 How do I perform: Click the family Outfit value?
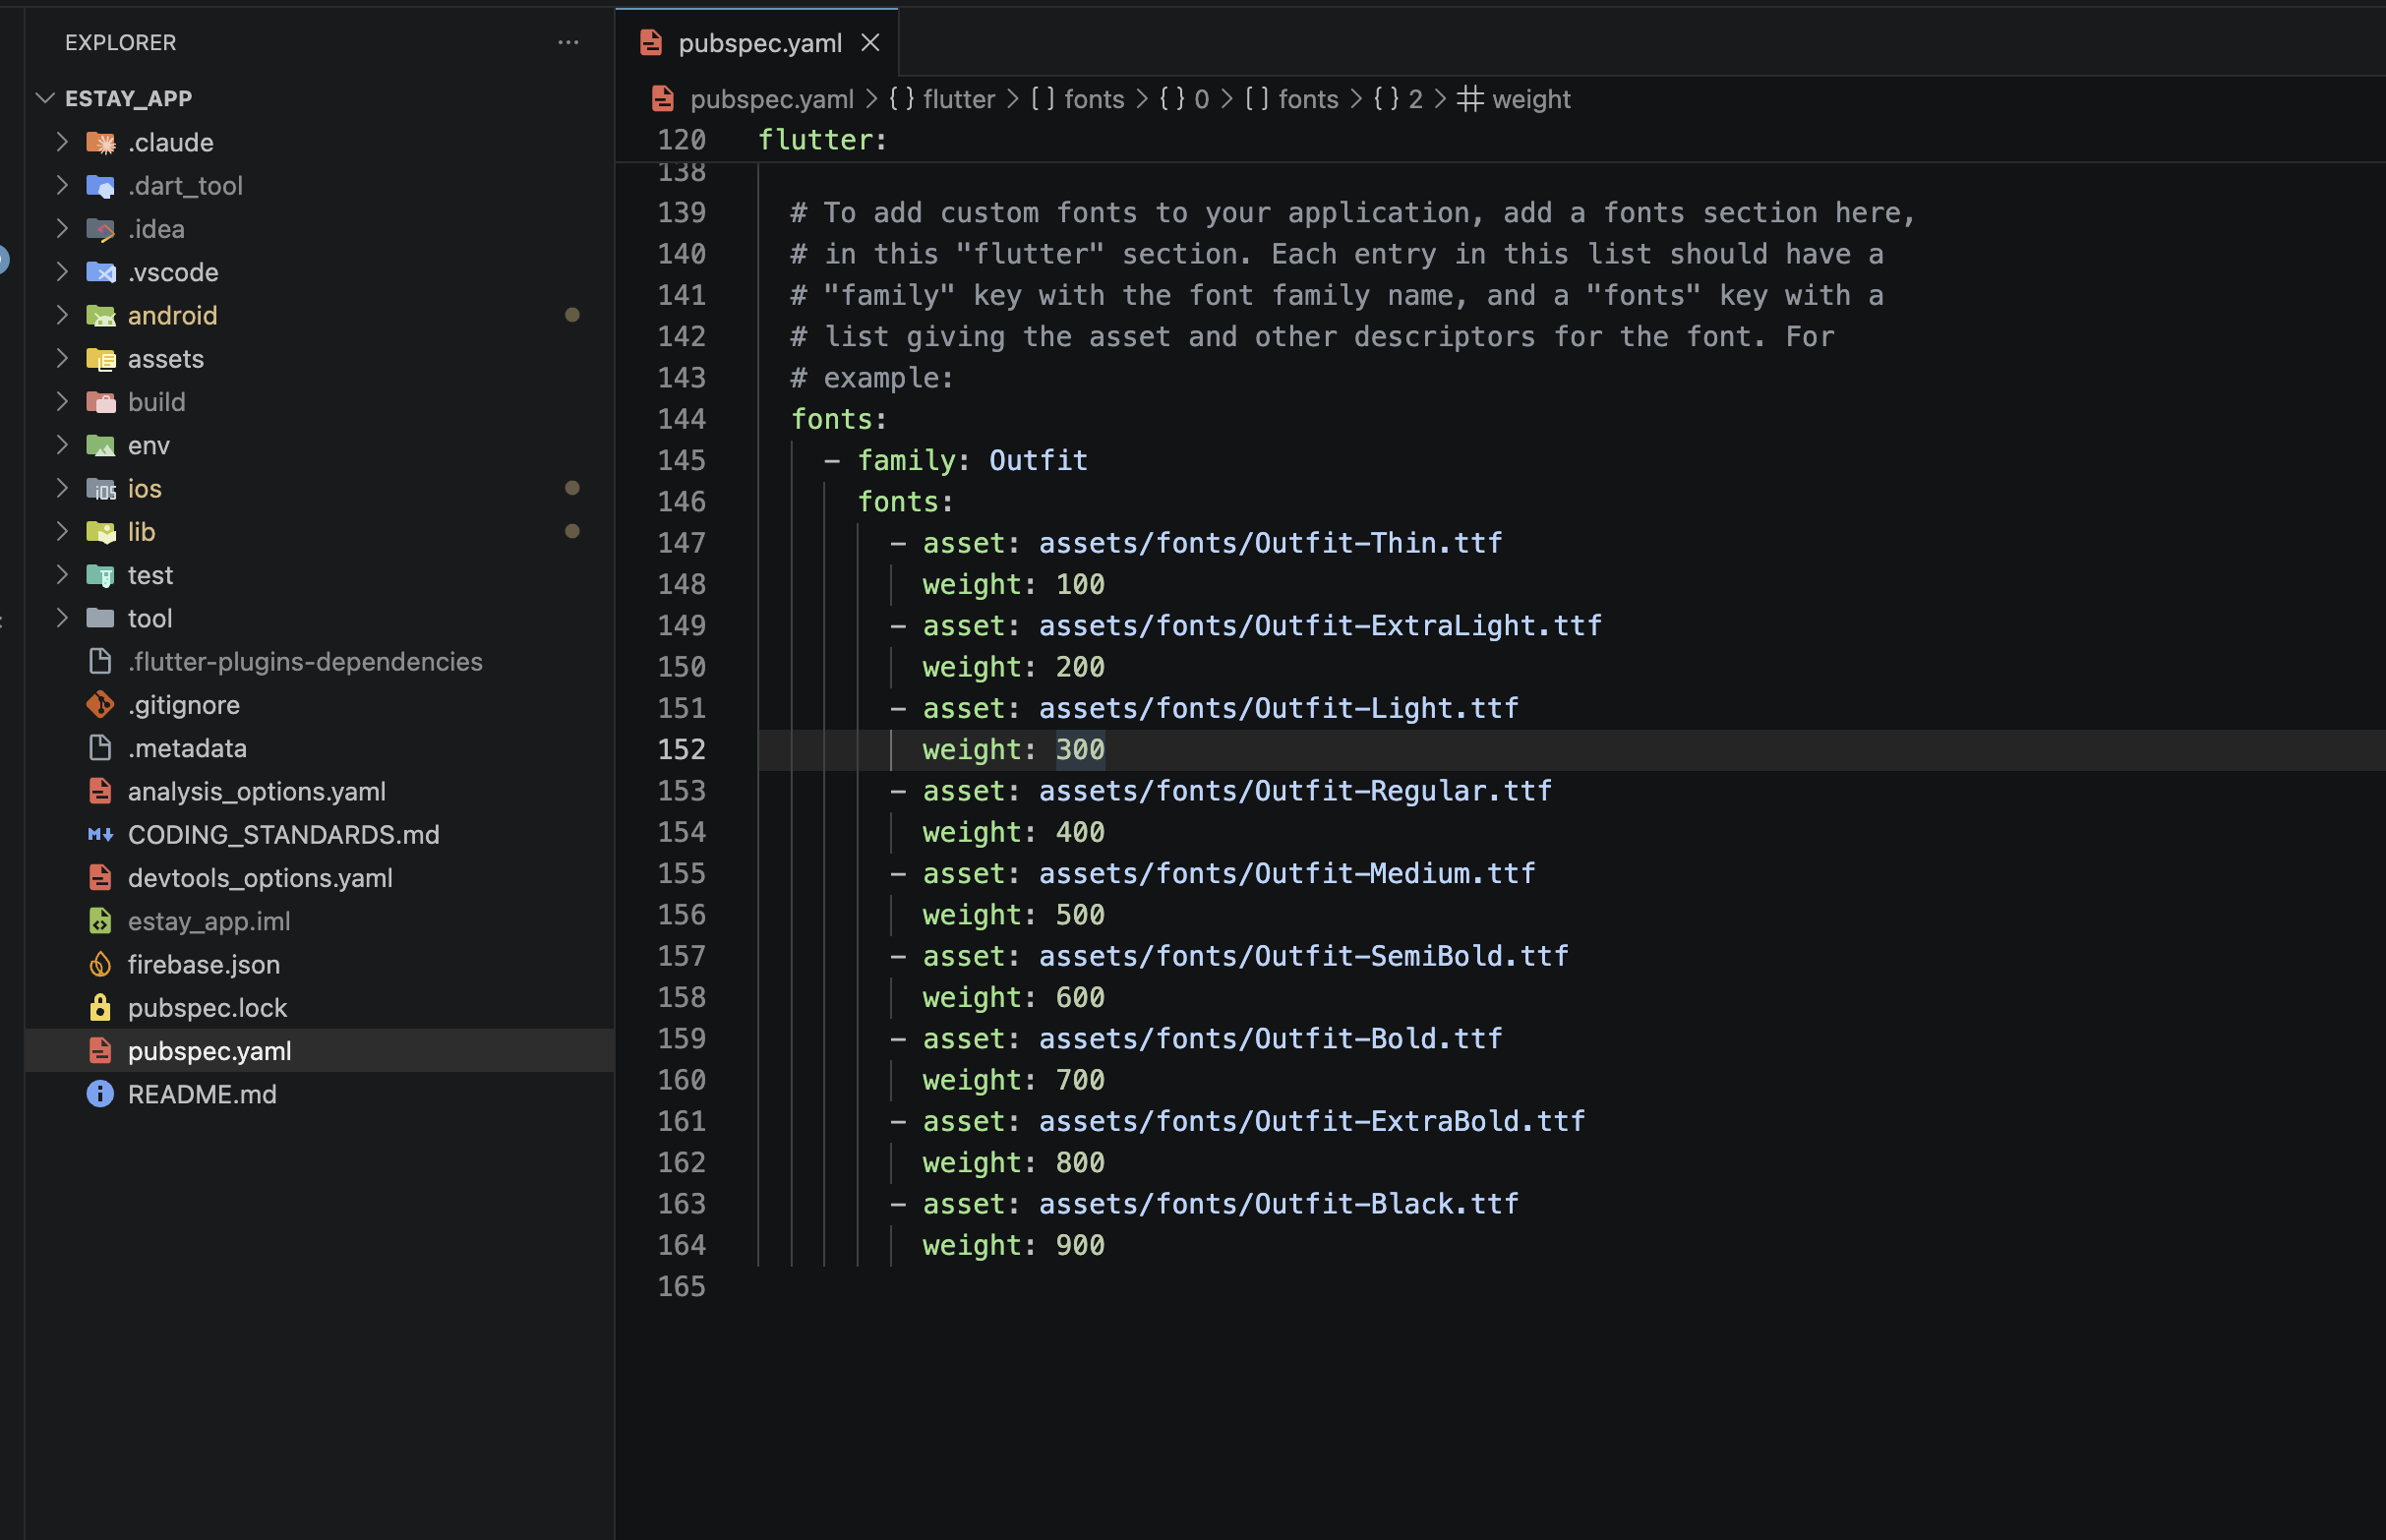tap(1038, 460)
